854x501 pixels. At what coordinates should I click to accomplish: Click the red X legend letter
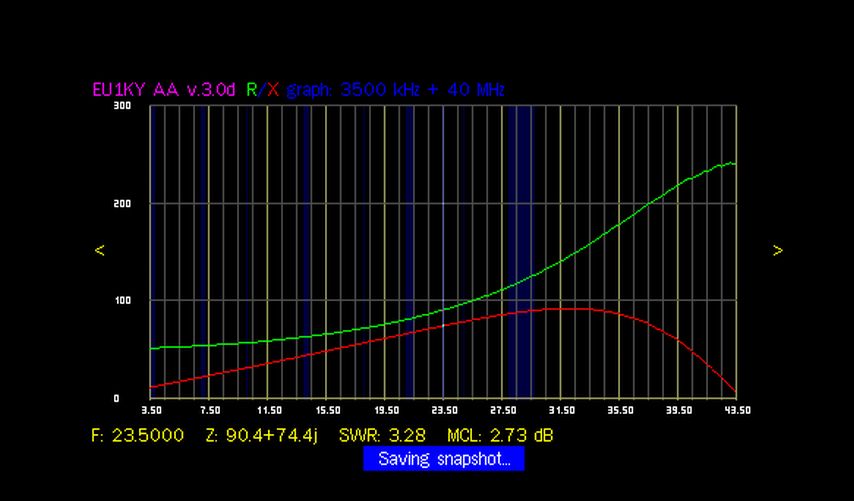click(273, 89)
